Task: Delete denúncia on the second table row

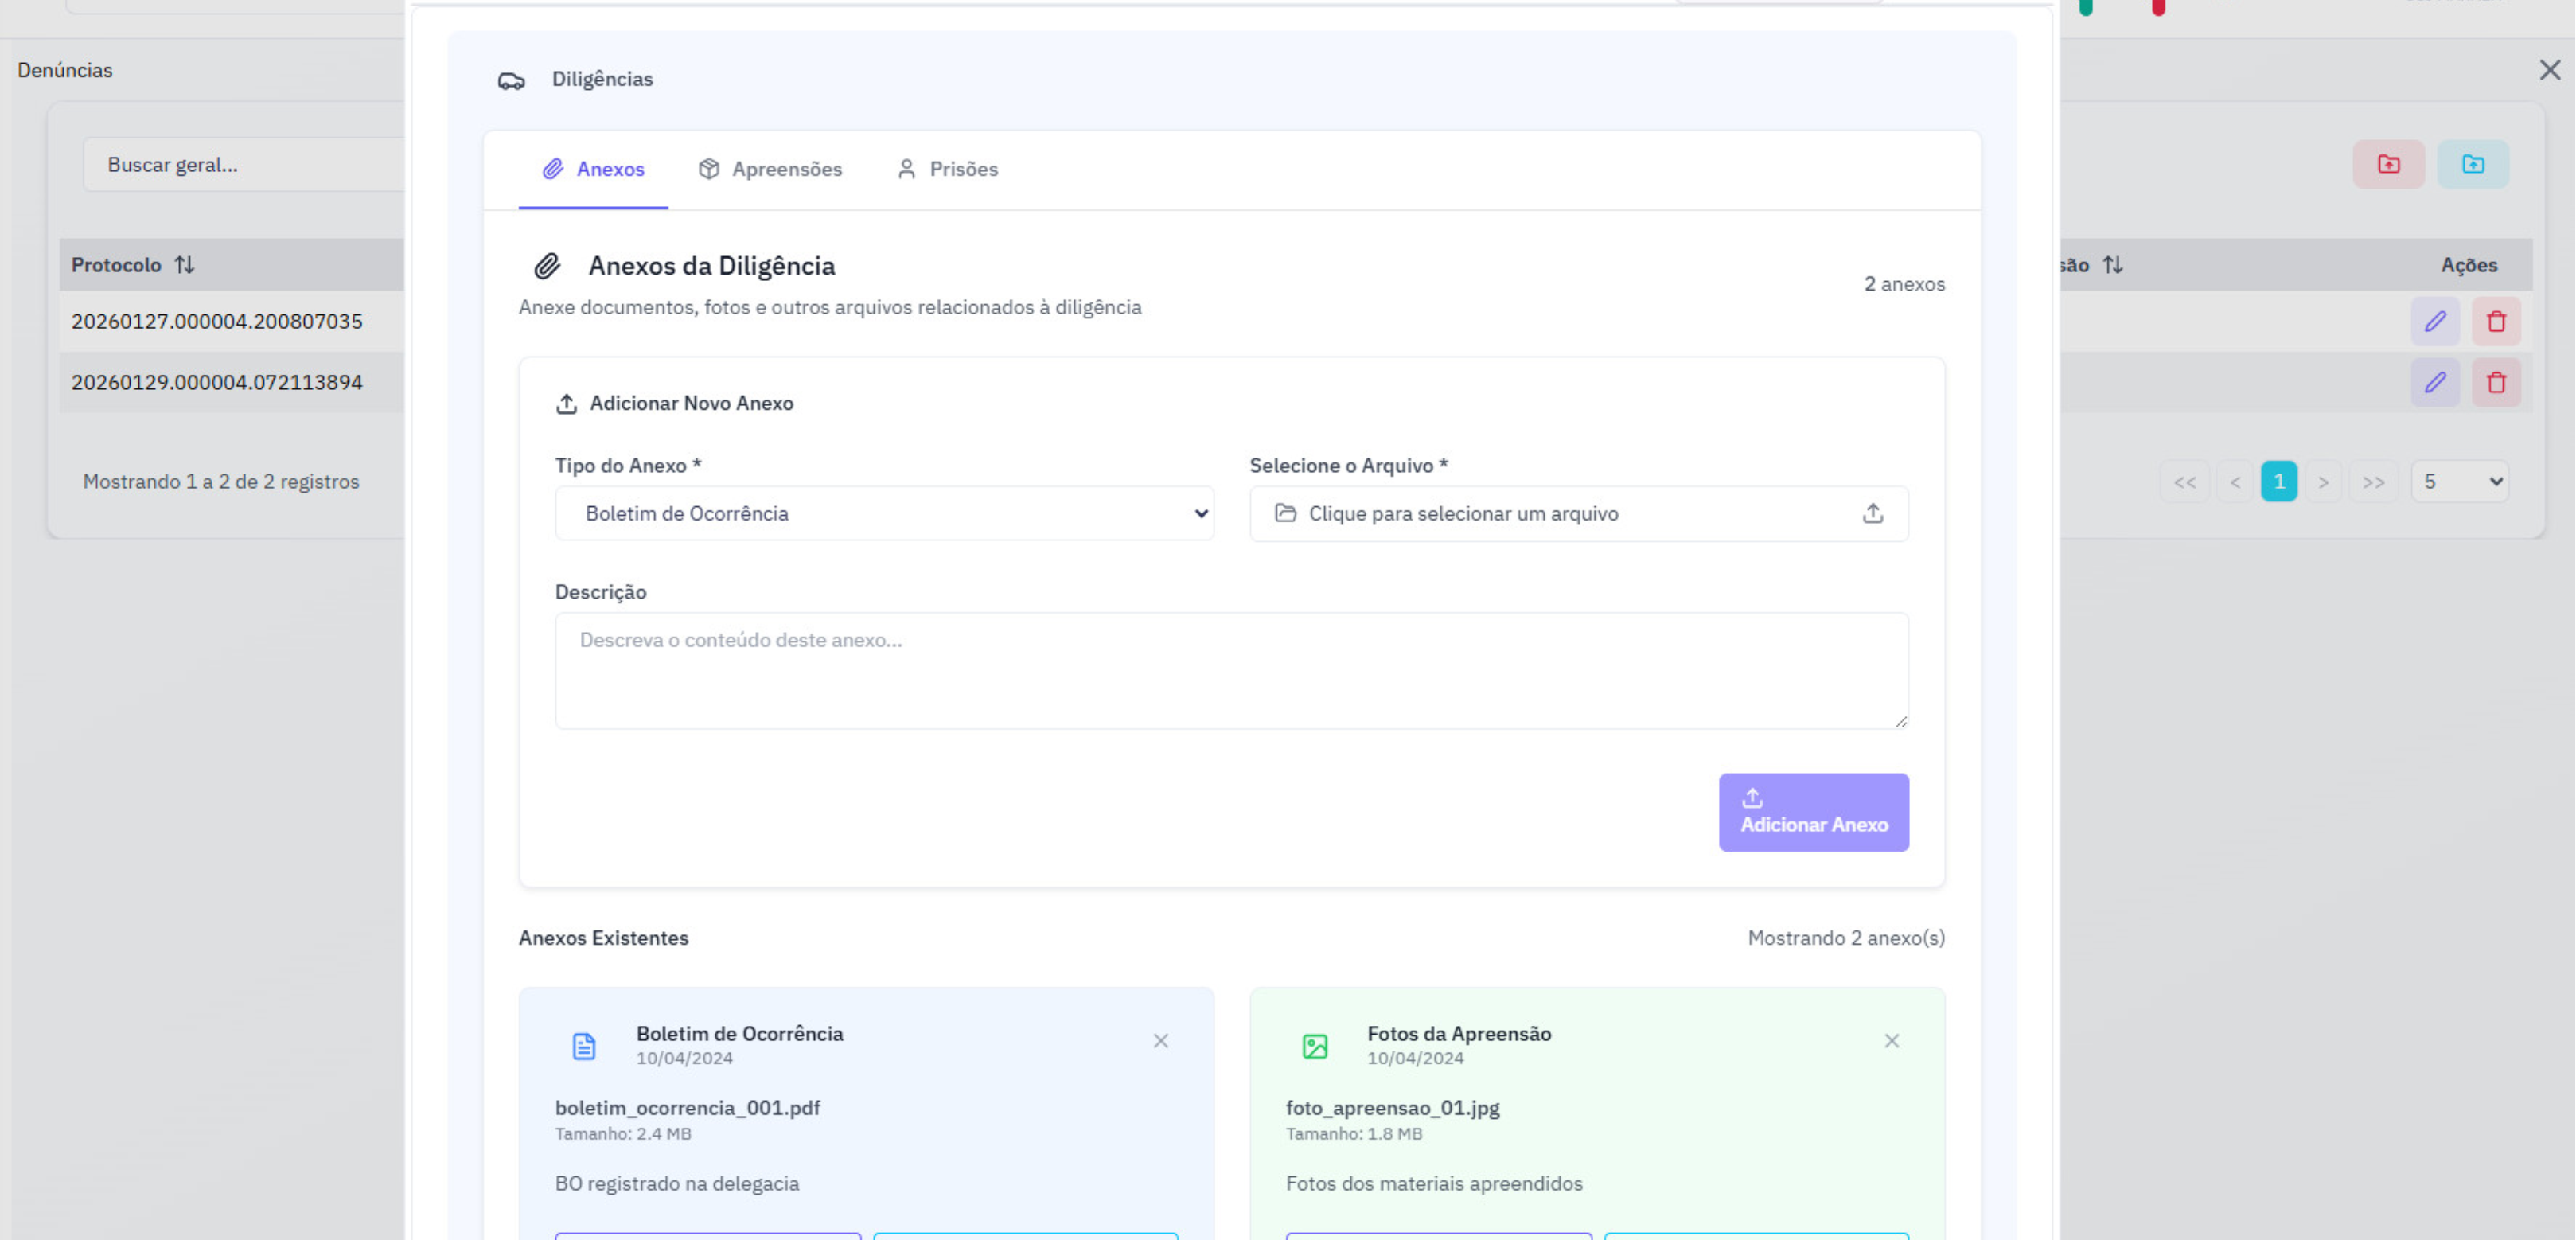Action: click(2495, 382)
